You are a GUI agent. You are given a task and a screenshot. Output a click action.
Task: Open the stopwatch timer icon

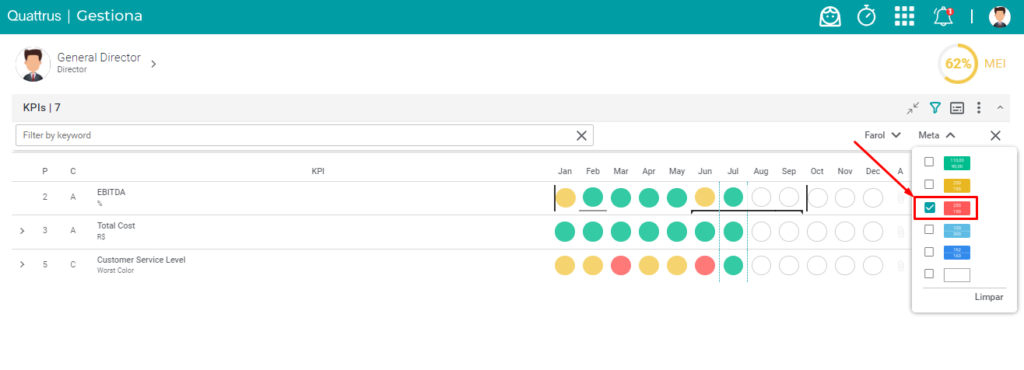(x=867, y=16)
